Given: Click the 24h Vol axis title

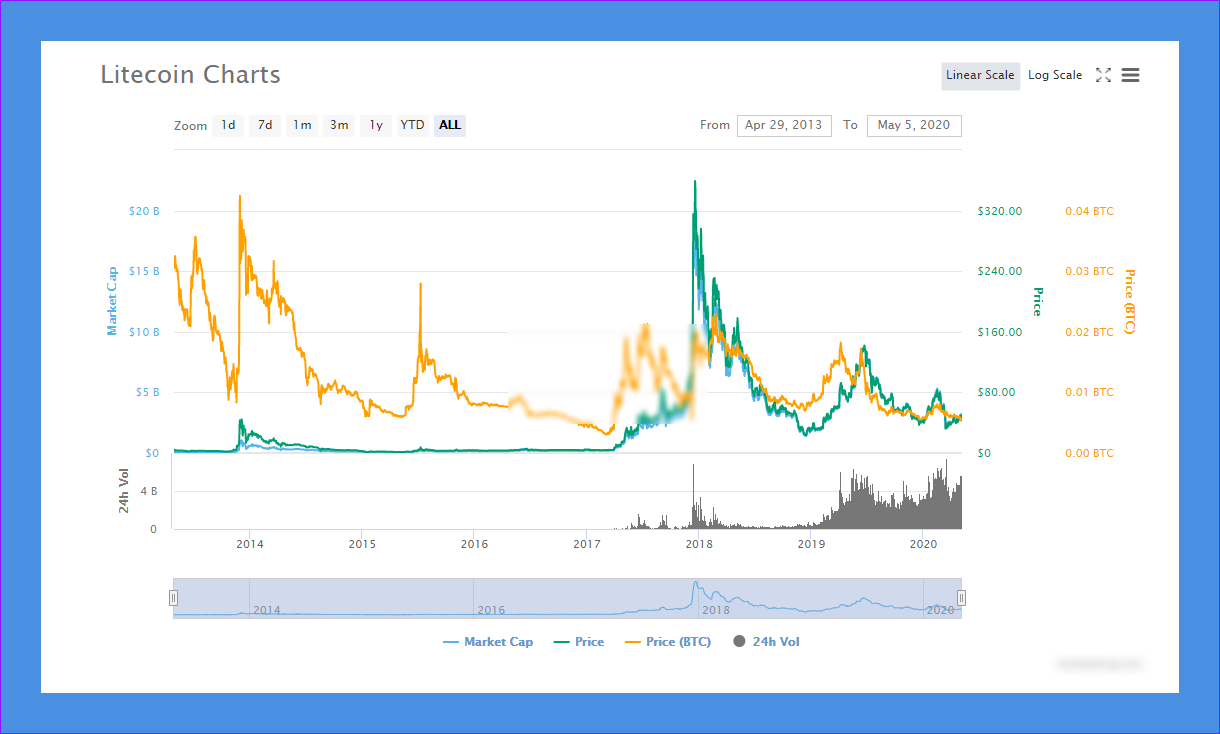Looking at the screenshot, I should 124,491.
